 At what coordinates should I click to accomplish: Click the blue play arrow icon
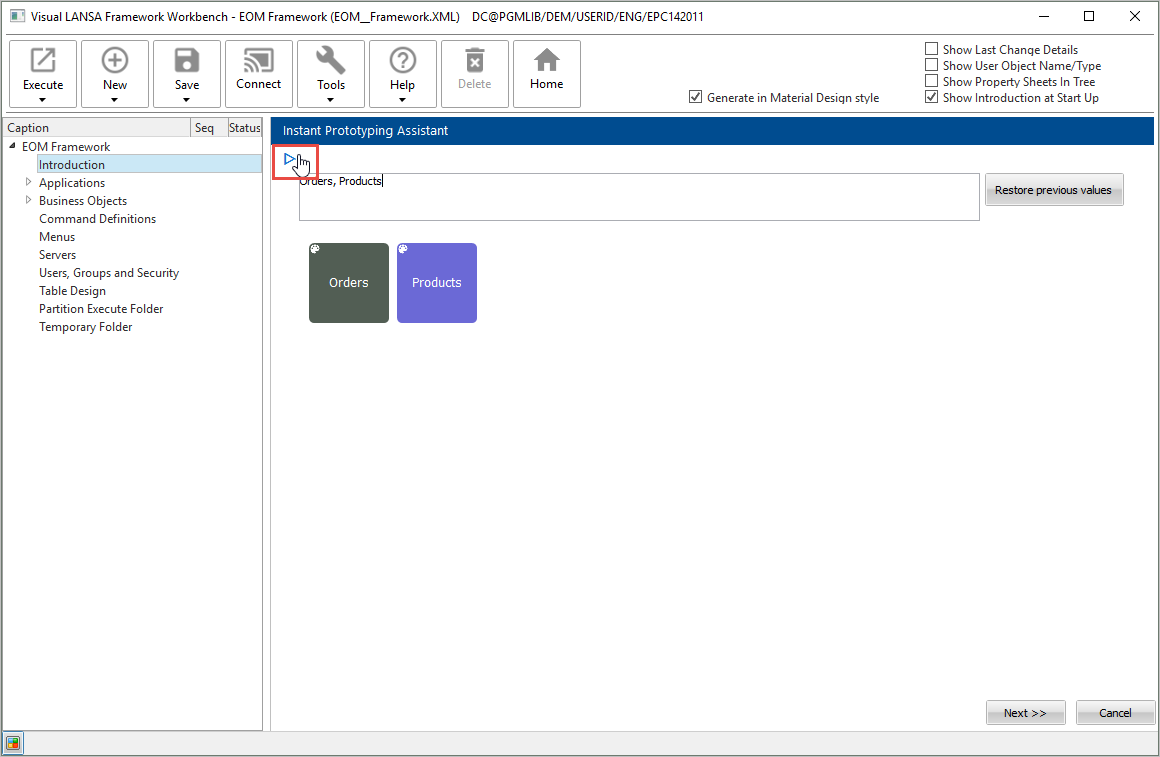(x=290, y=159)
